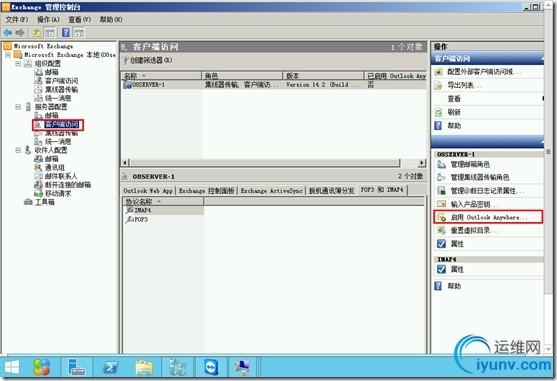Open PowerShell from the taskbar
Viewport: 557px width, 381px height.
click(110, 367)
